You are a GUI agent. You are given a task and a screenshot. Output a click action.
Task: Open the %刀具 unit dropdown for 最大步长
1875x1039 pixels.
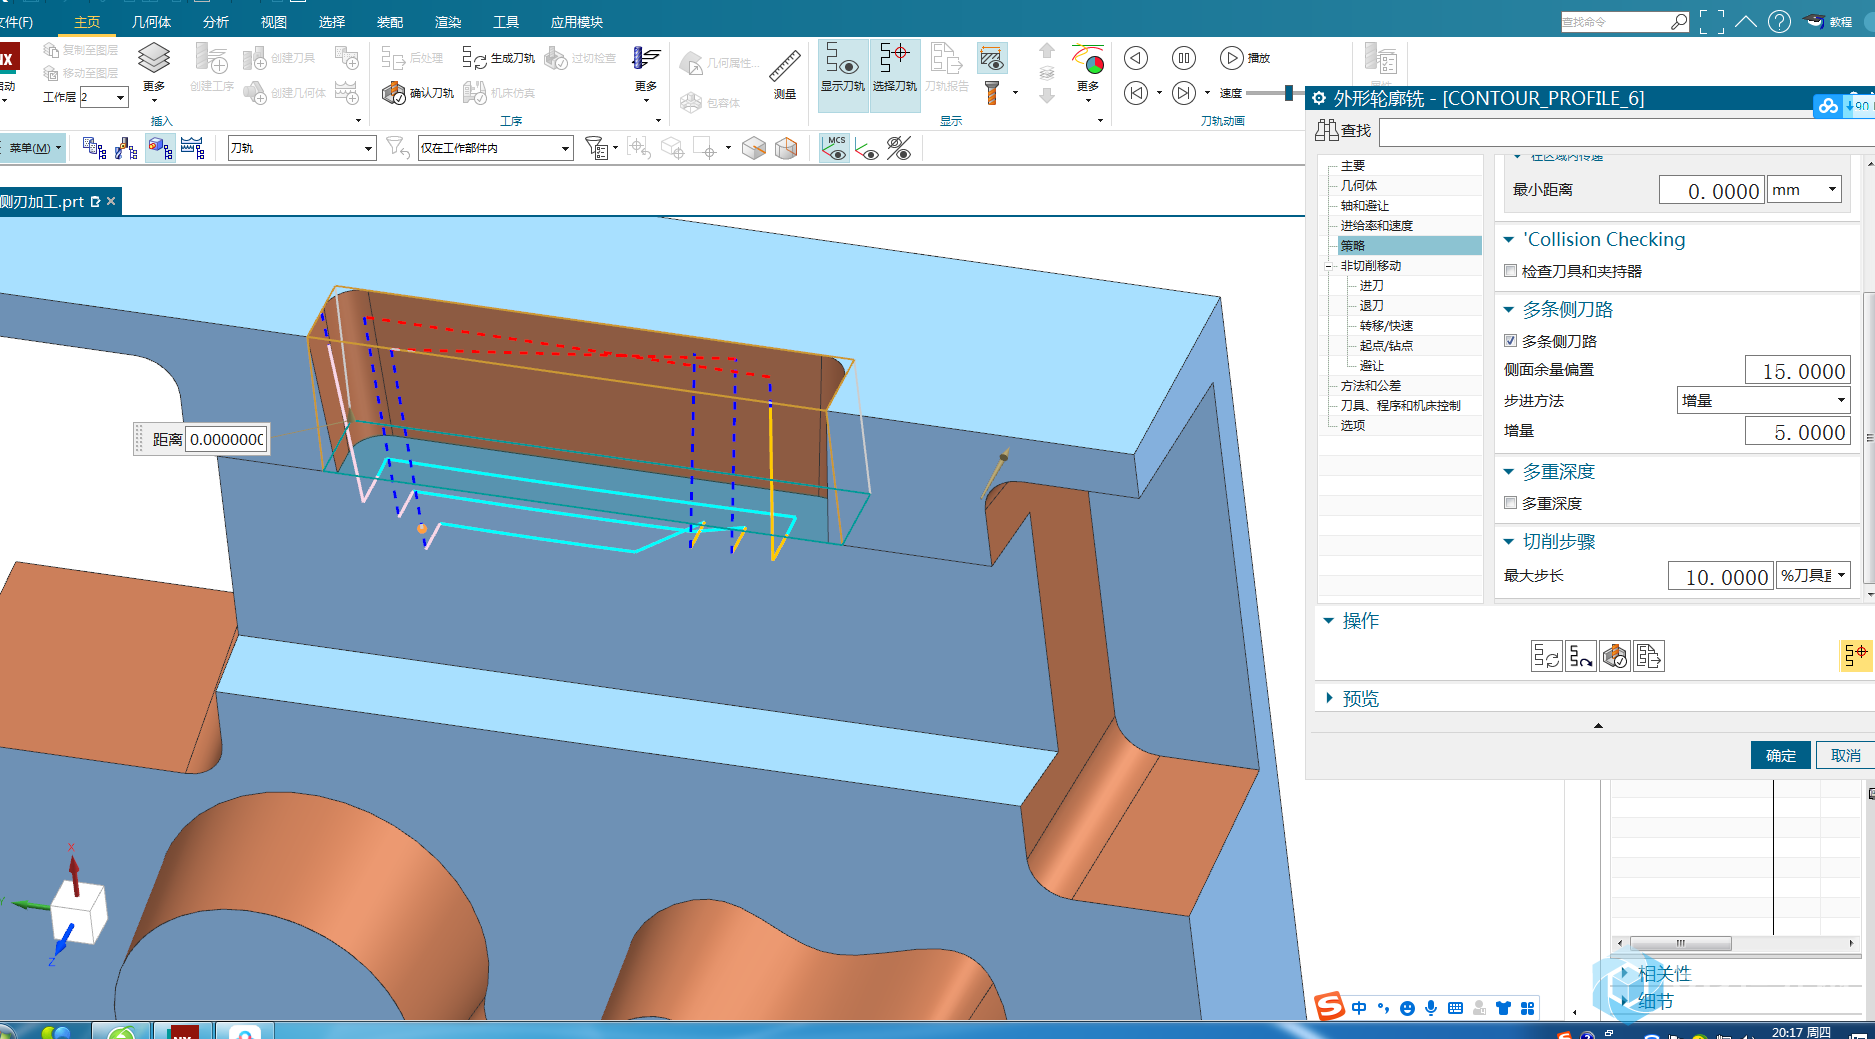point(1813,575)
